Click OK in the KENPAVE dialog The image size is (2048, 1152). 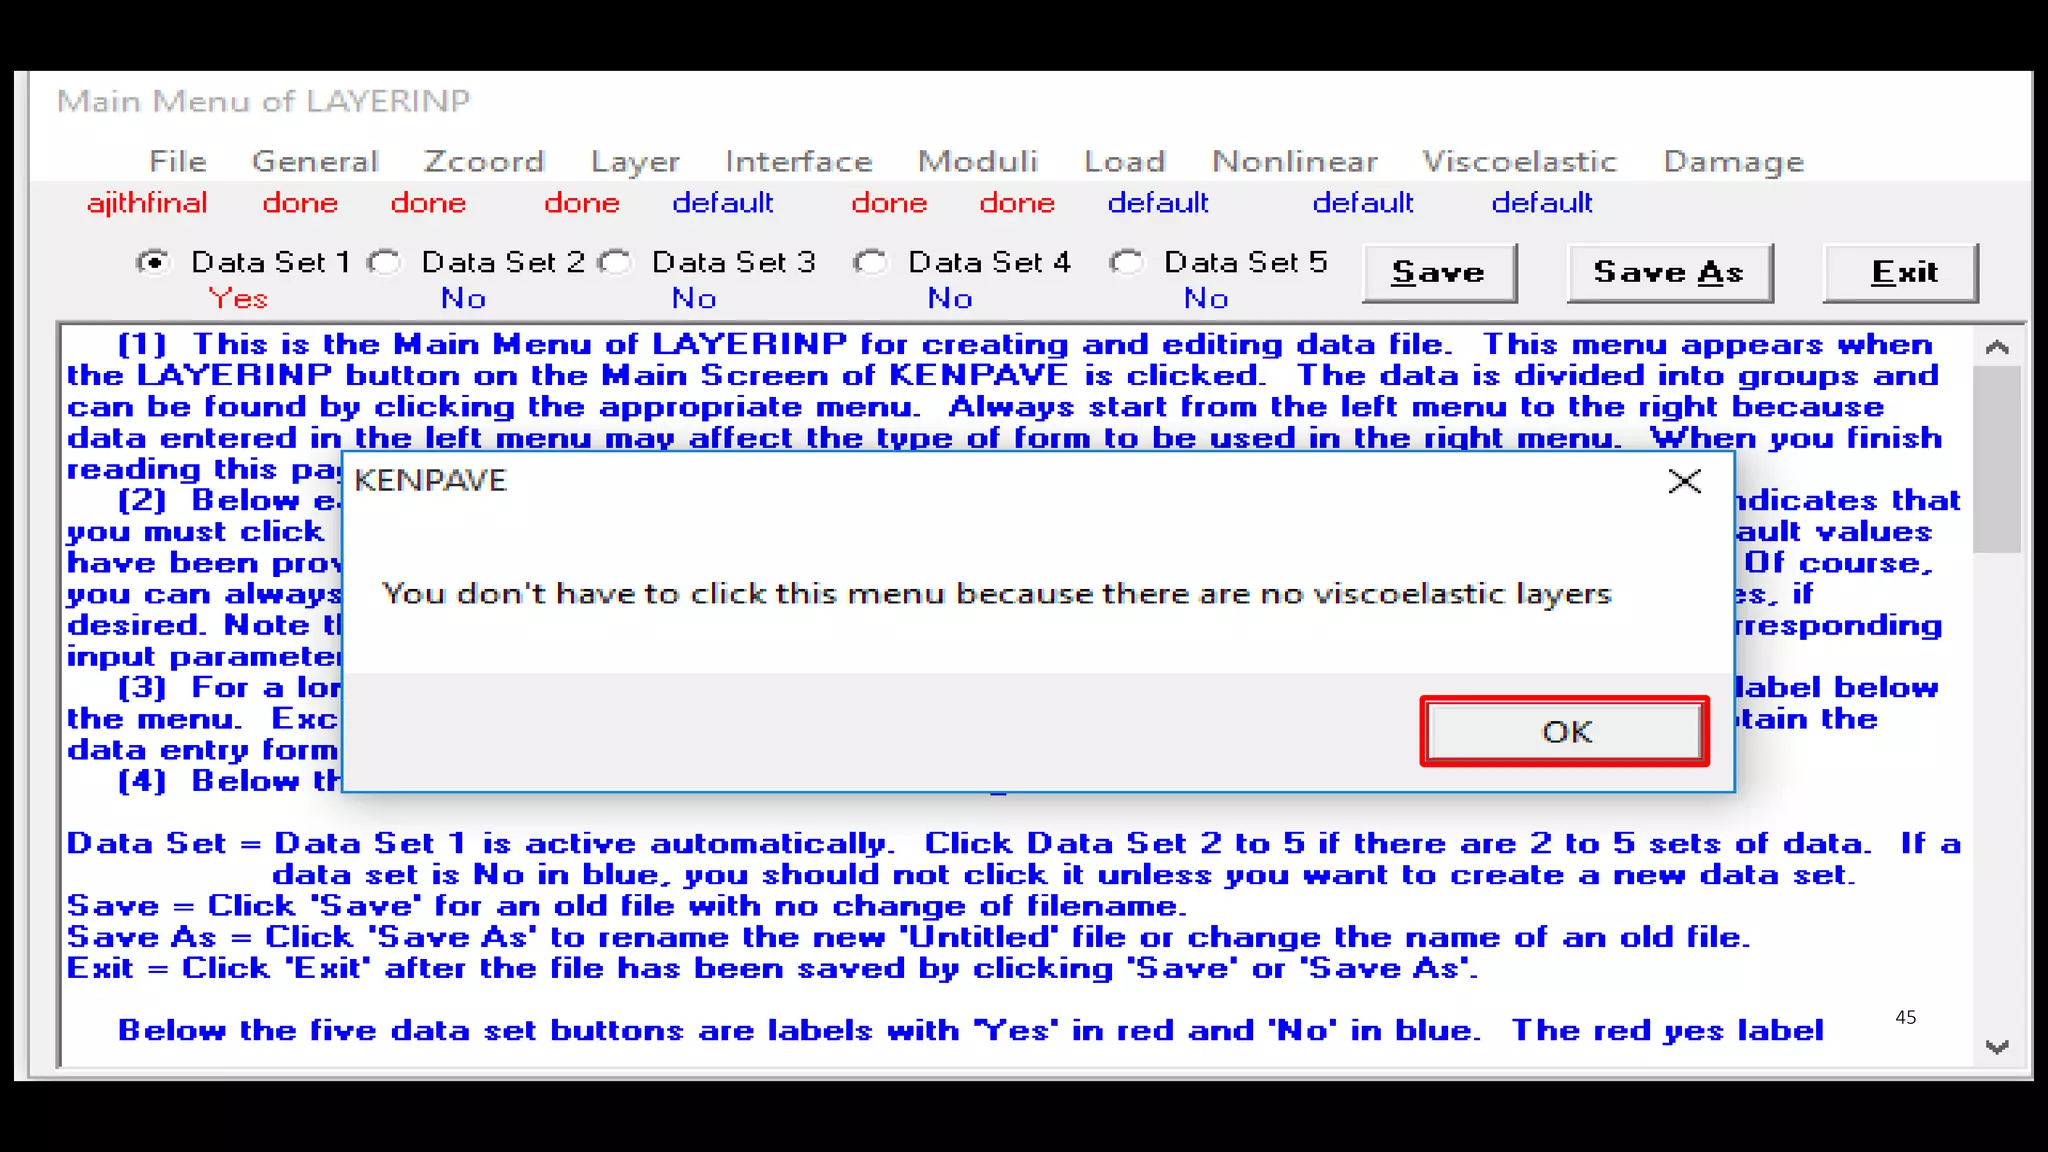pyautogui.click(x=1564, y=732)
